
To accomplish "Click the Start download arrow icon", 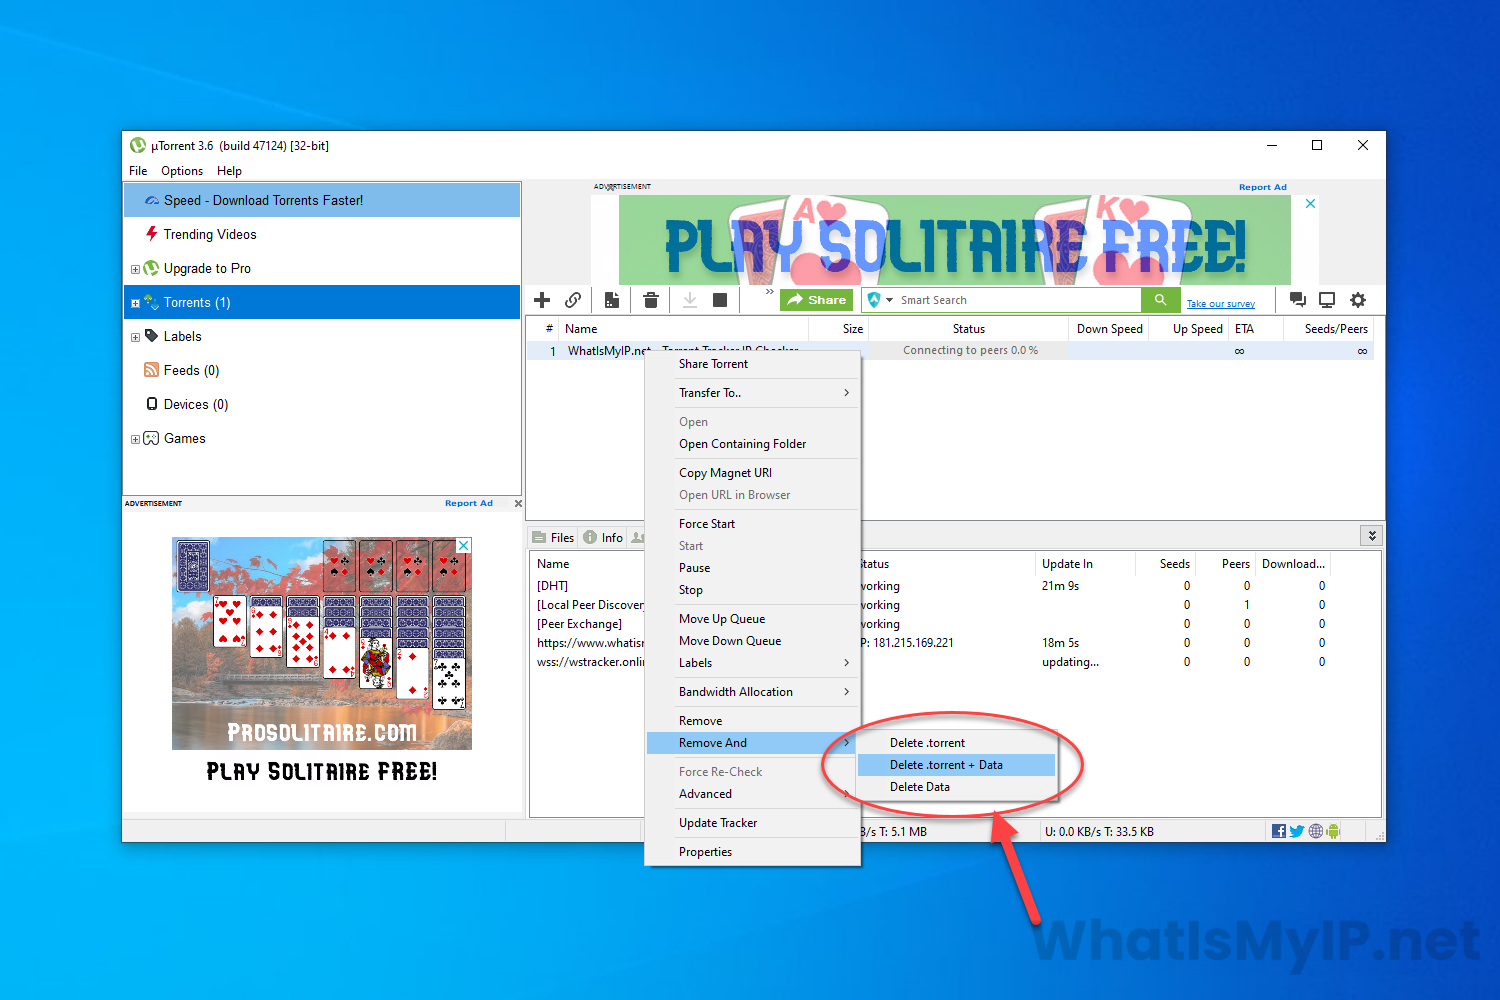I will 690,300.
